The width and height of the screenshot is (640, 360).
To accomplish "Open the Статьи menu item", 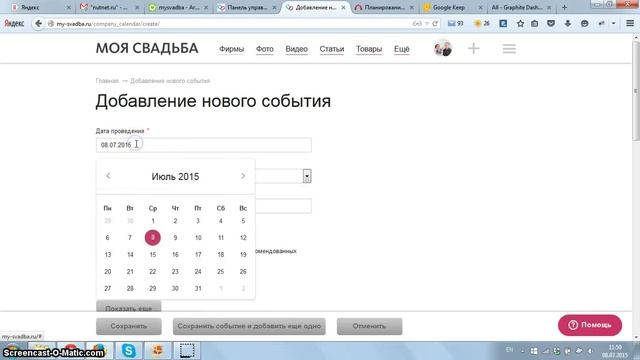I will (x=331, y=49).
